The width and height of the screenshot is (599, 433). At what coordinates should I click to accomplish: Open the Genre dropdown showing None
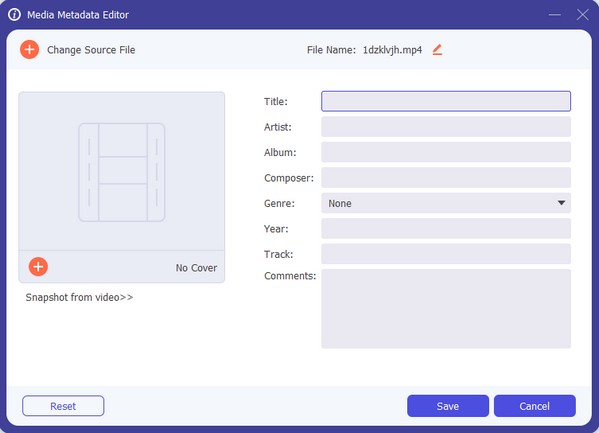tap(446, 203)
